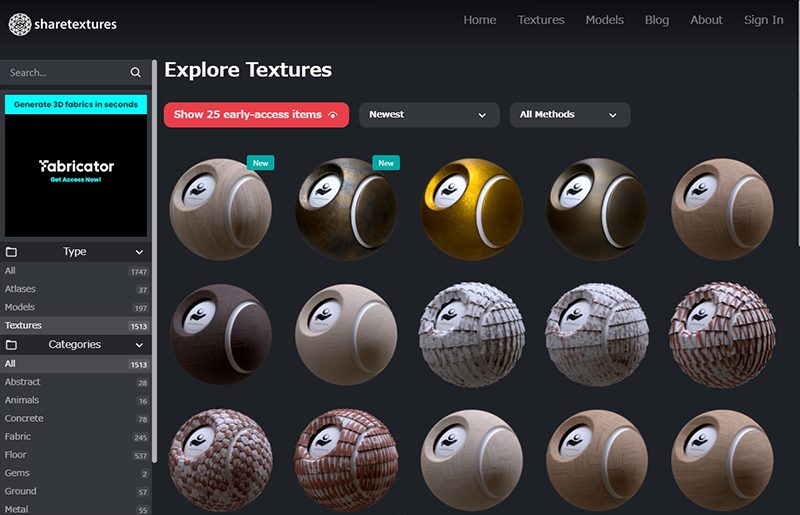800x515 pixels.
Task: Click inside the Search text field
Action: coord(60,73)
